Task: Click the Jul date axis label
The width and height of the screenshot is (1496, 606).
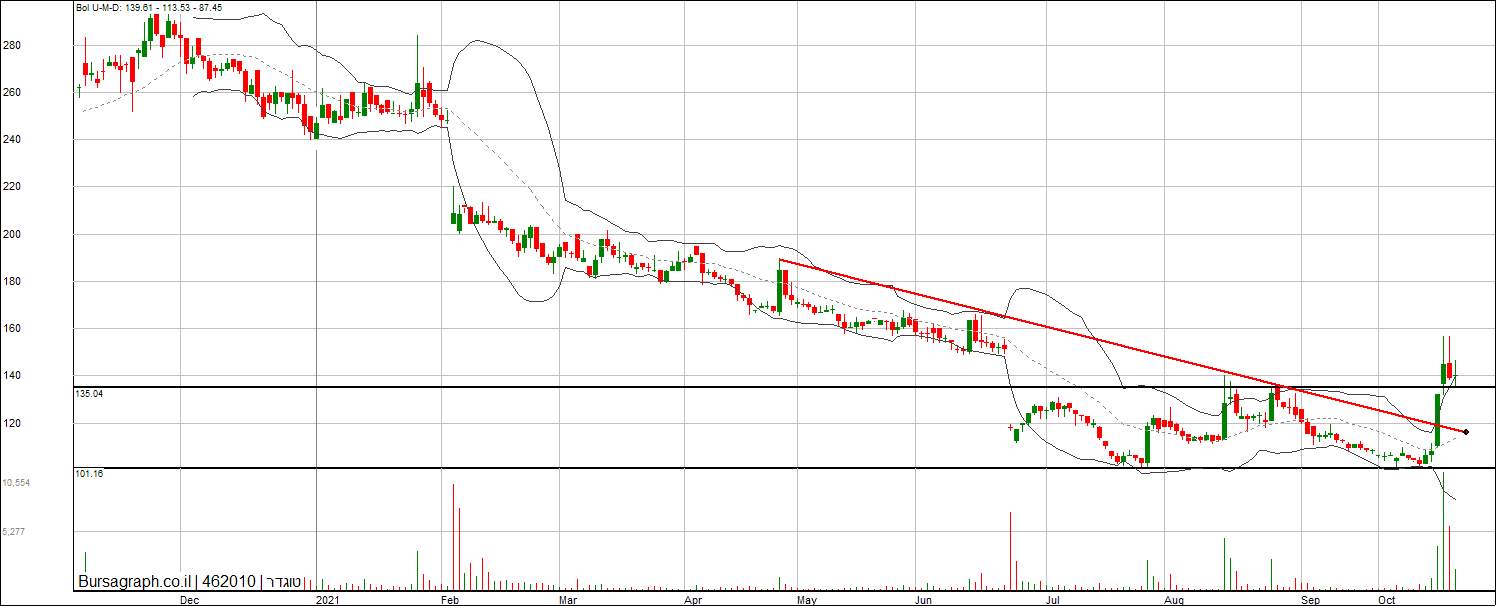Action: point(1053,600)
